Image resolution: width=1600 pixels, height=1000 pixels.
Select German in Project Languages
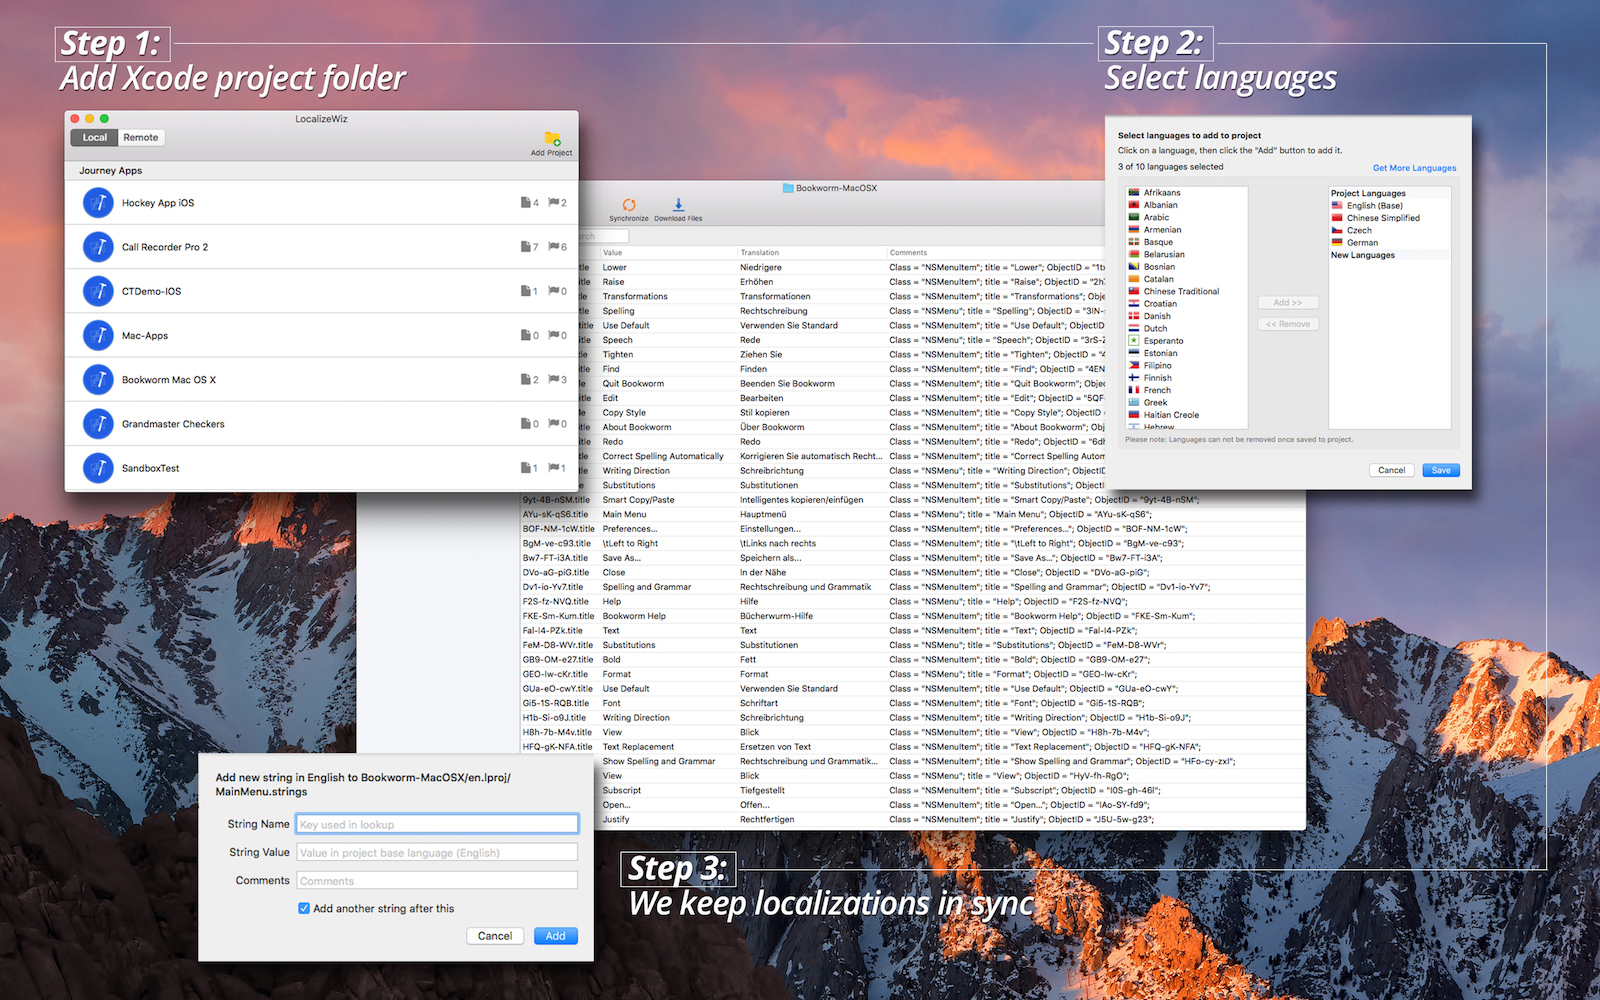tap(1362, 243)
